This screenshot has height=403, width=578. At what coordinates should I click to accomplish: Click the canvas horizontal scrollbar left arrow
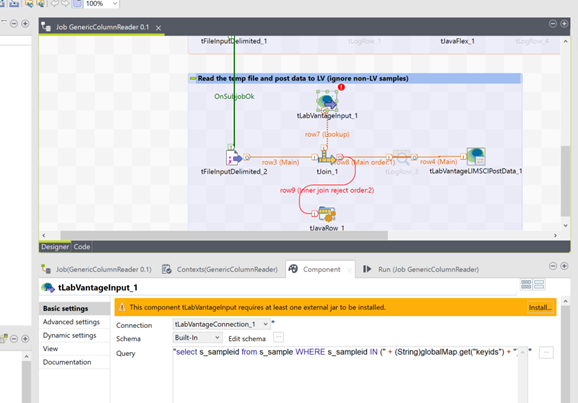(44, 236)
